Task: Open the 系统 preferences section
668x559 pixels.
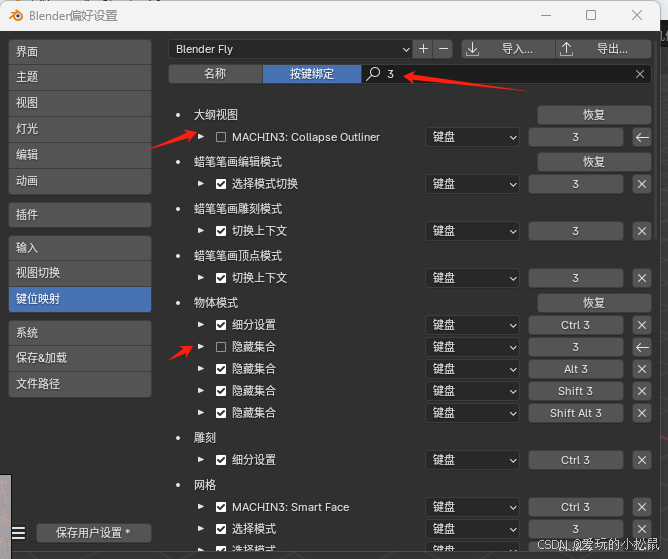Action: coord(80,333)
